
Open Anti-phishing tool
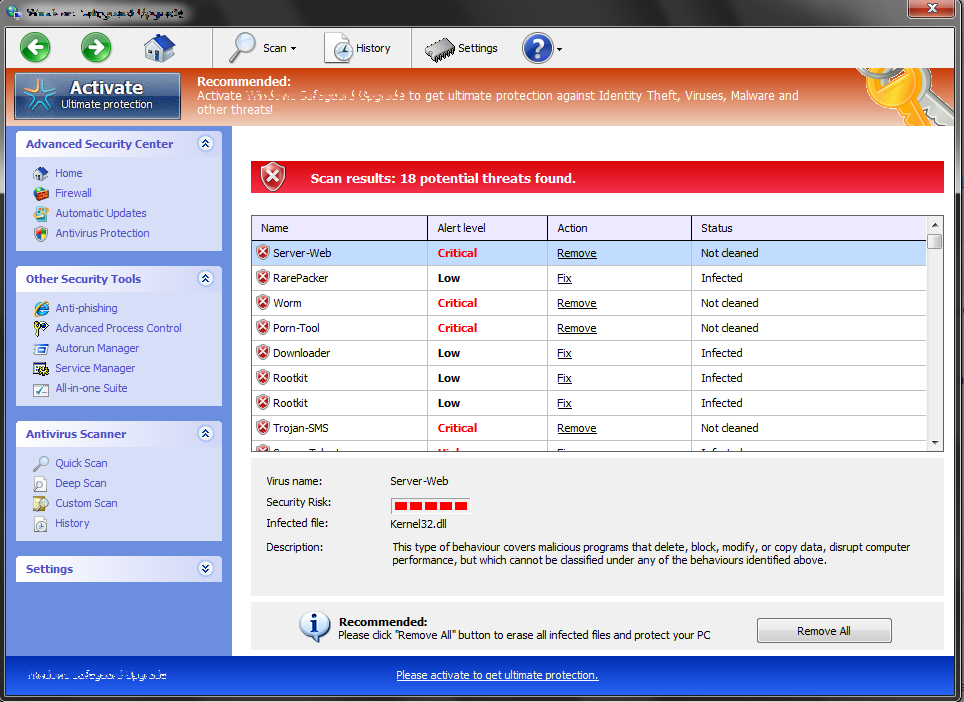[86, 308]
